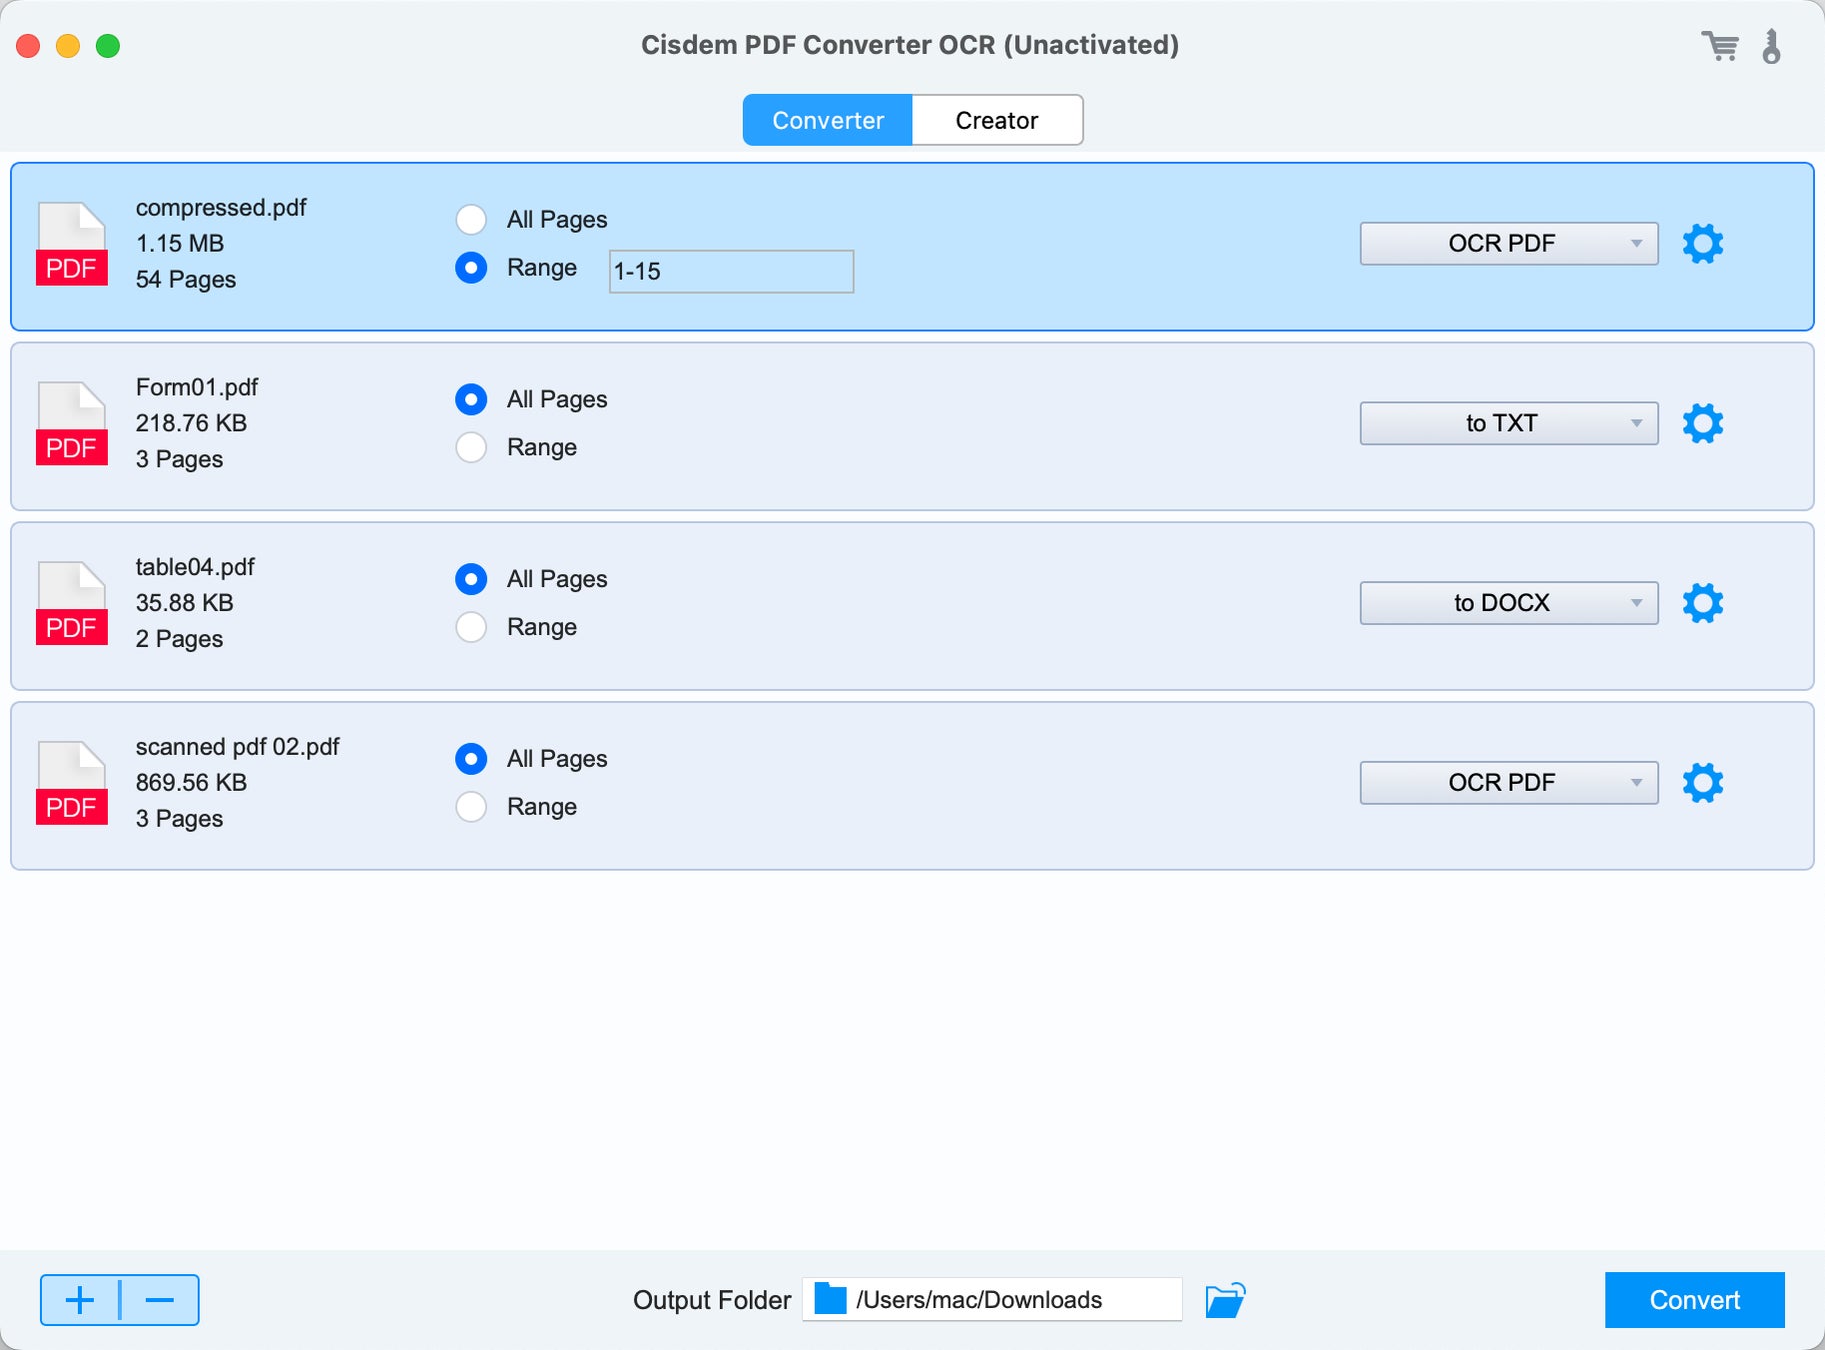Add a file with the plus button
The height and width of the screenshot is (1350, 1825).
(80, 1300)
